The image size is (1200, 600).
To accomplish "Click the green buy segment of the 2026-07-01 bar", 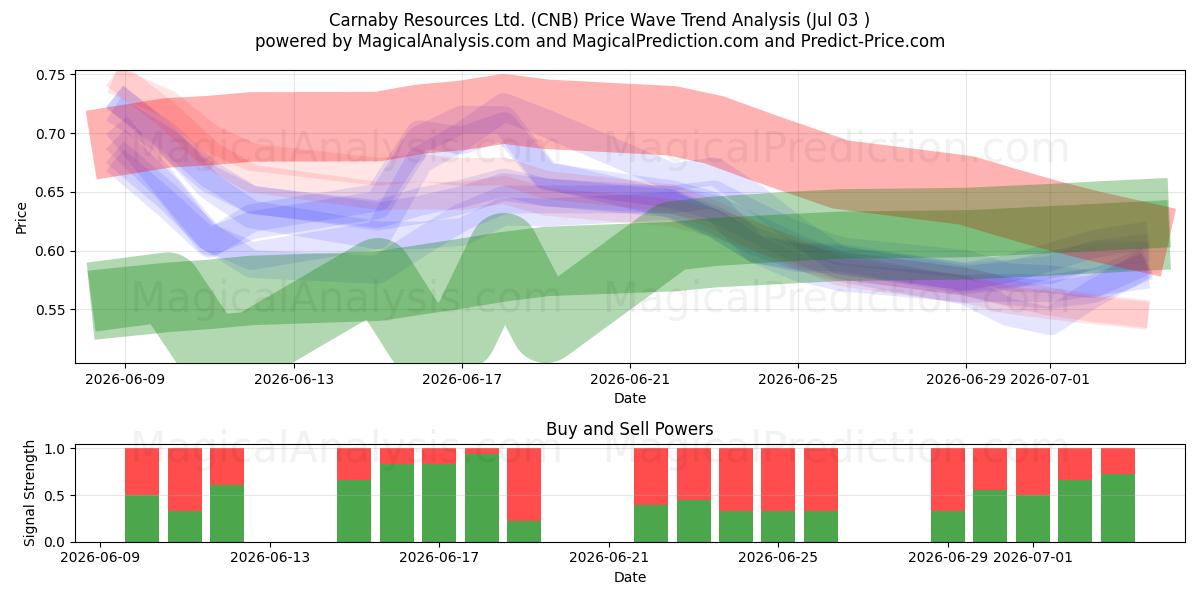I will (x=1033, y=519).
